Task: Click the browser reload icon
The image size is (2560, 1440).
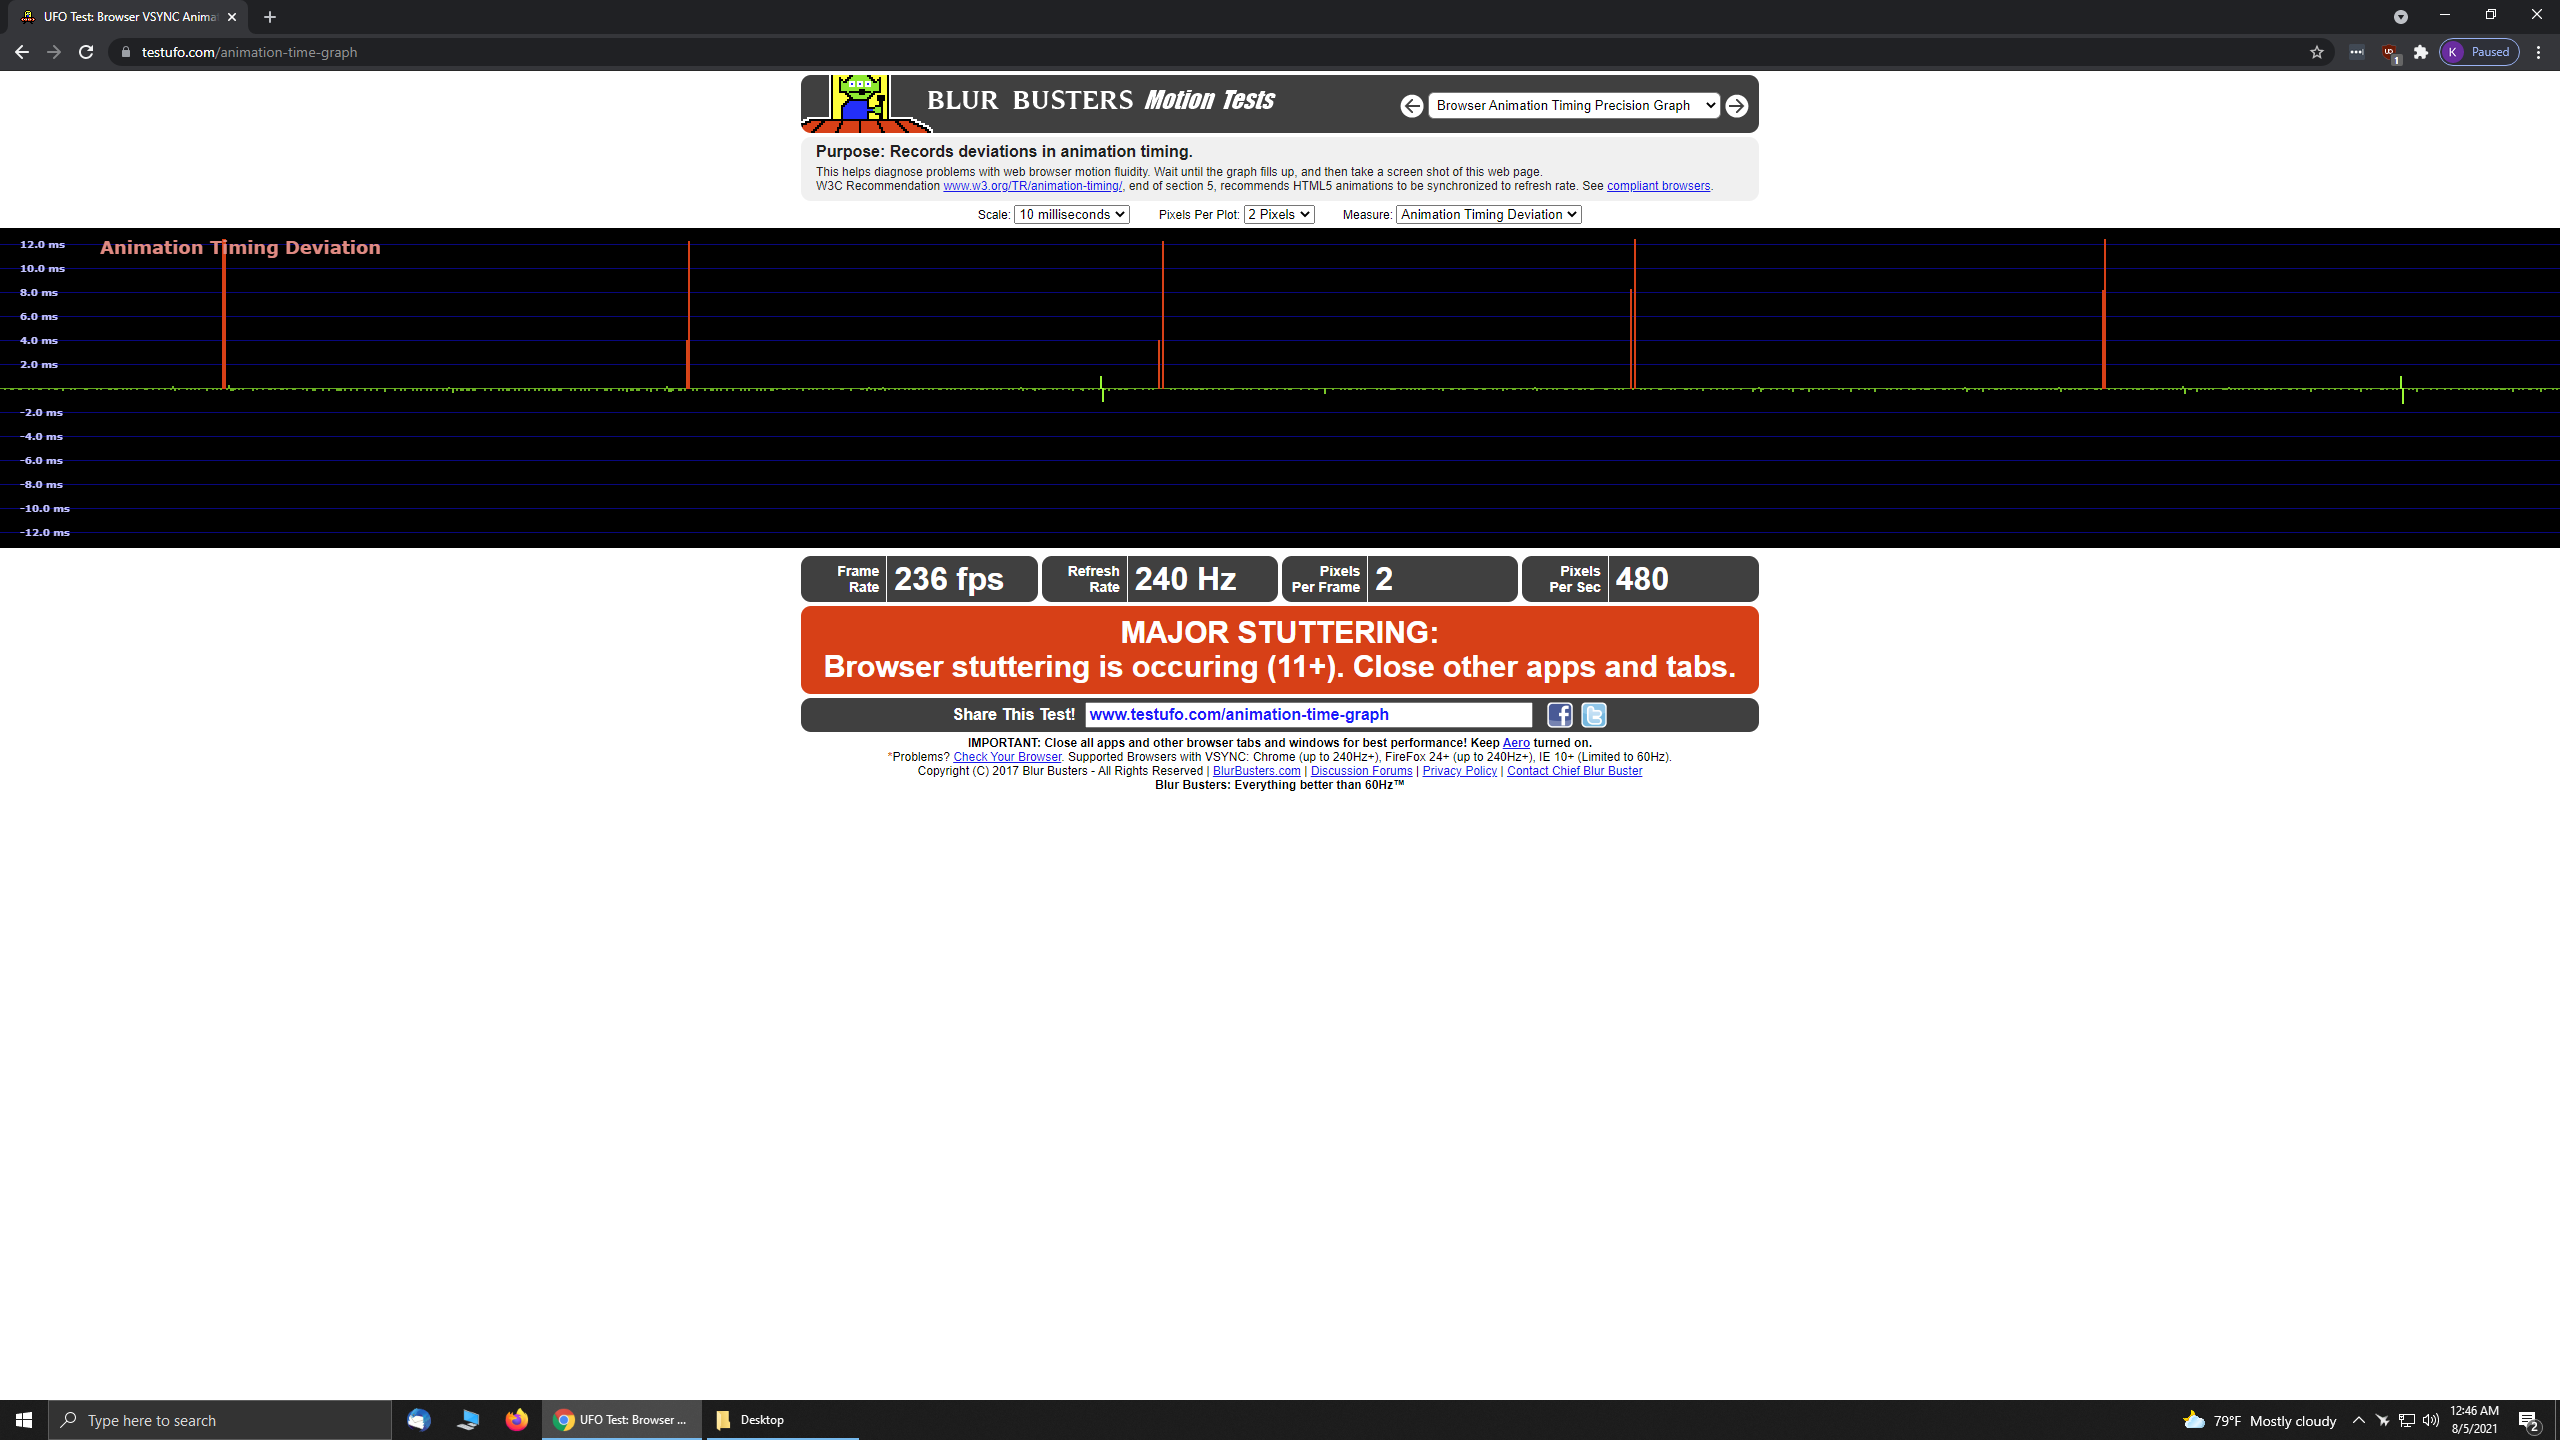Action: click(x=86, y=52)
